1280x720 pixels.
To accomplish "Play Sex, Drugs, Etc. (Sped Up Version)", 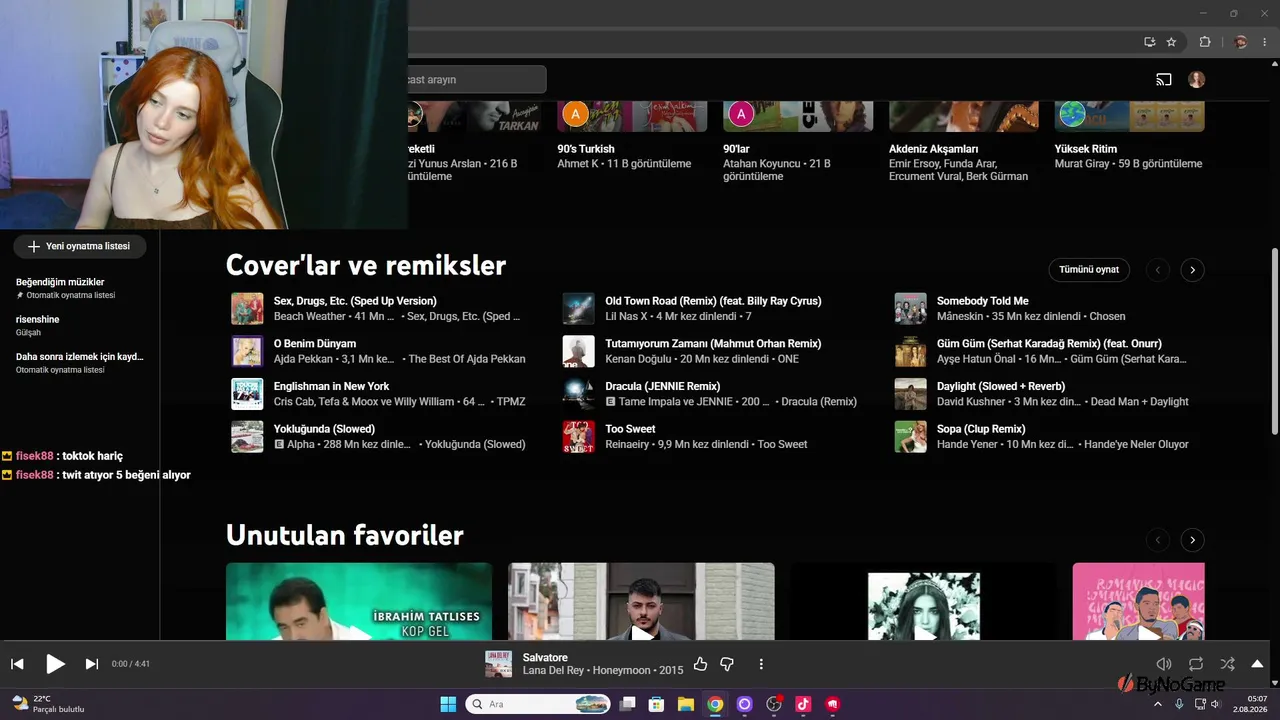I will pyautogui.click(x=247, y=308).
